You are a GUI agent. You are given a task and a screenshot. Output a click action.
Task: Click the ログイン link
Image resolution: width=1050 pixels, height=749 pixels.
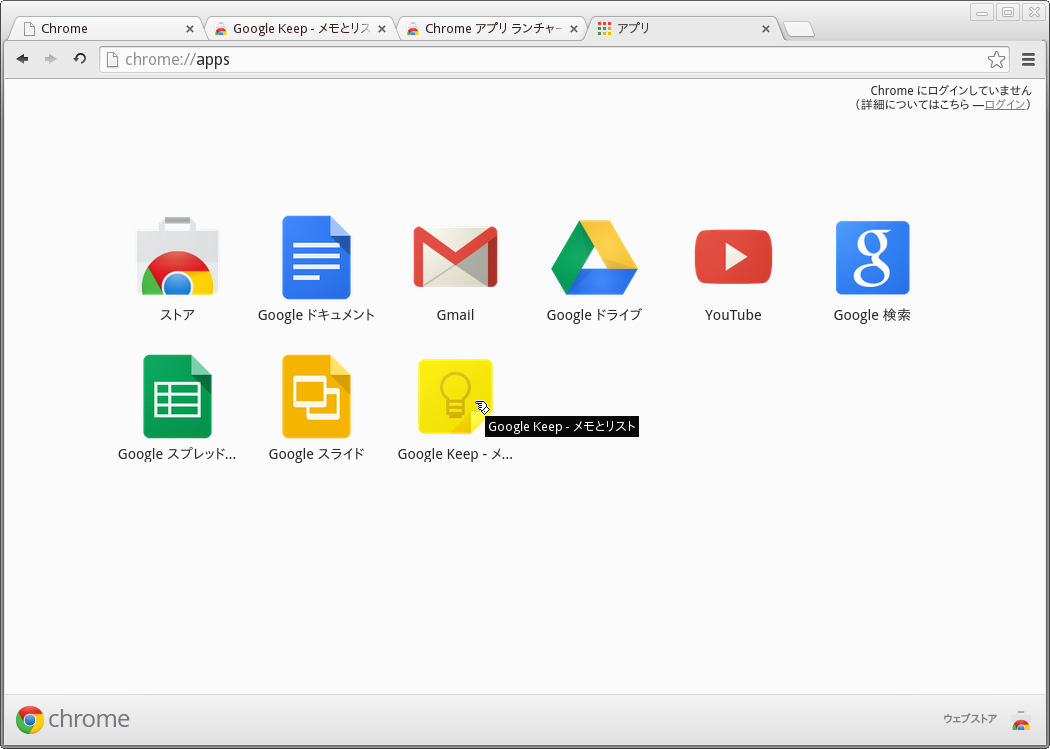[1004, 104]
